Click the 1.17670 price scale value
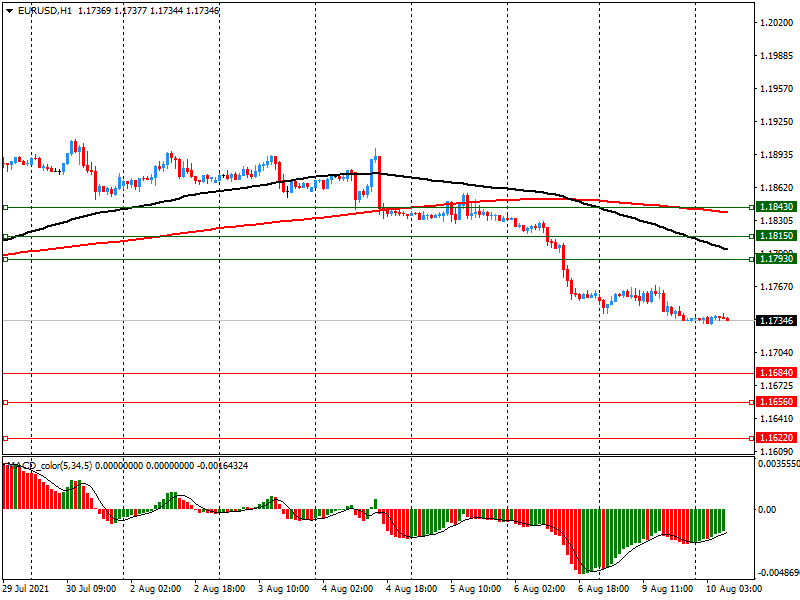 (x=777, y=287)
